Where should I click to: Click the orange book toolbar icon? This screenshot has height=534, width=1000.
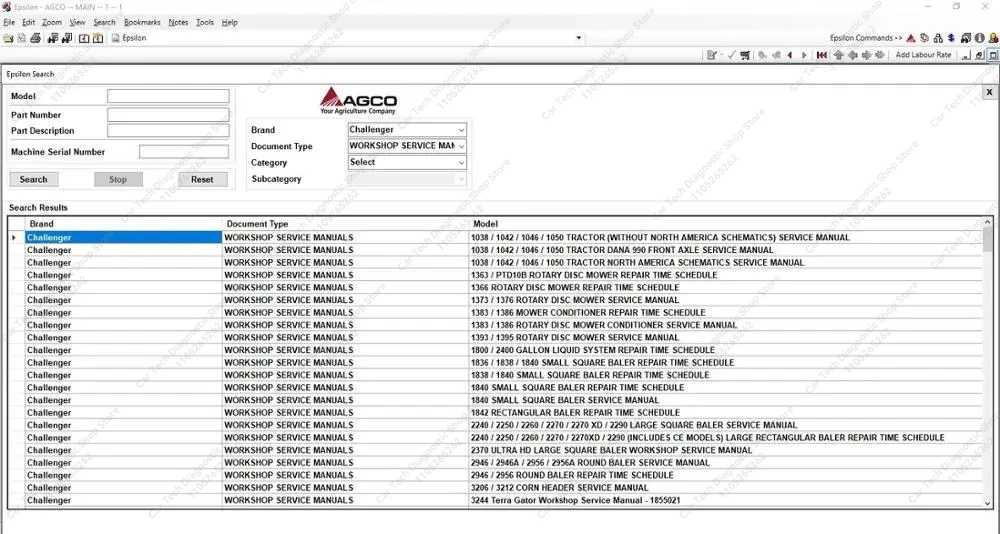point(98,38)
